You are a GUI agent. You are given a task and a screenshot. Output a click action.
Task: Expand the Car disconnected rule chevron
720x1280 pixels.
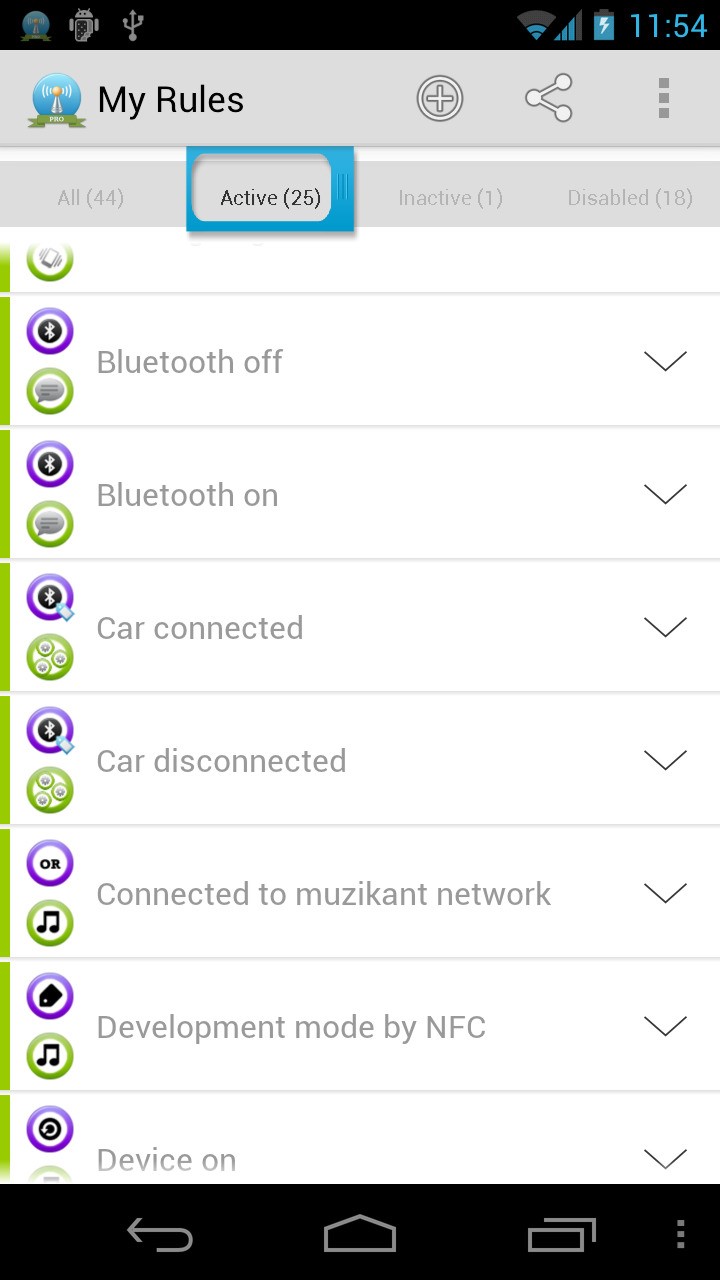coord(665,760)
